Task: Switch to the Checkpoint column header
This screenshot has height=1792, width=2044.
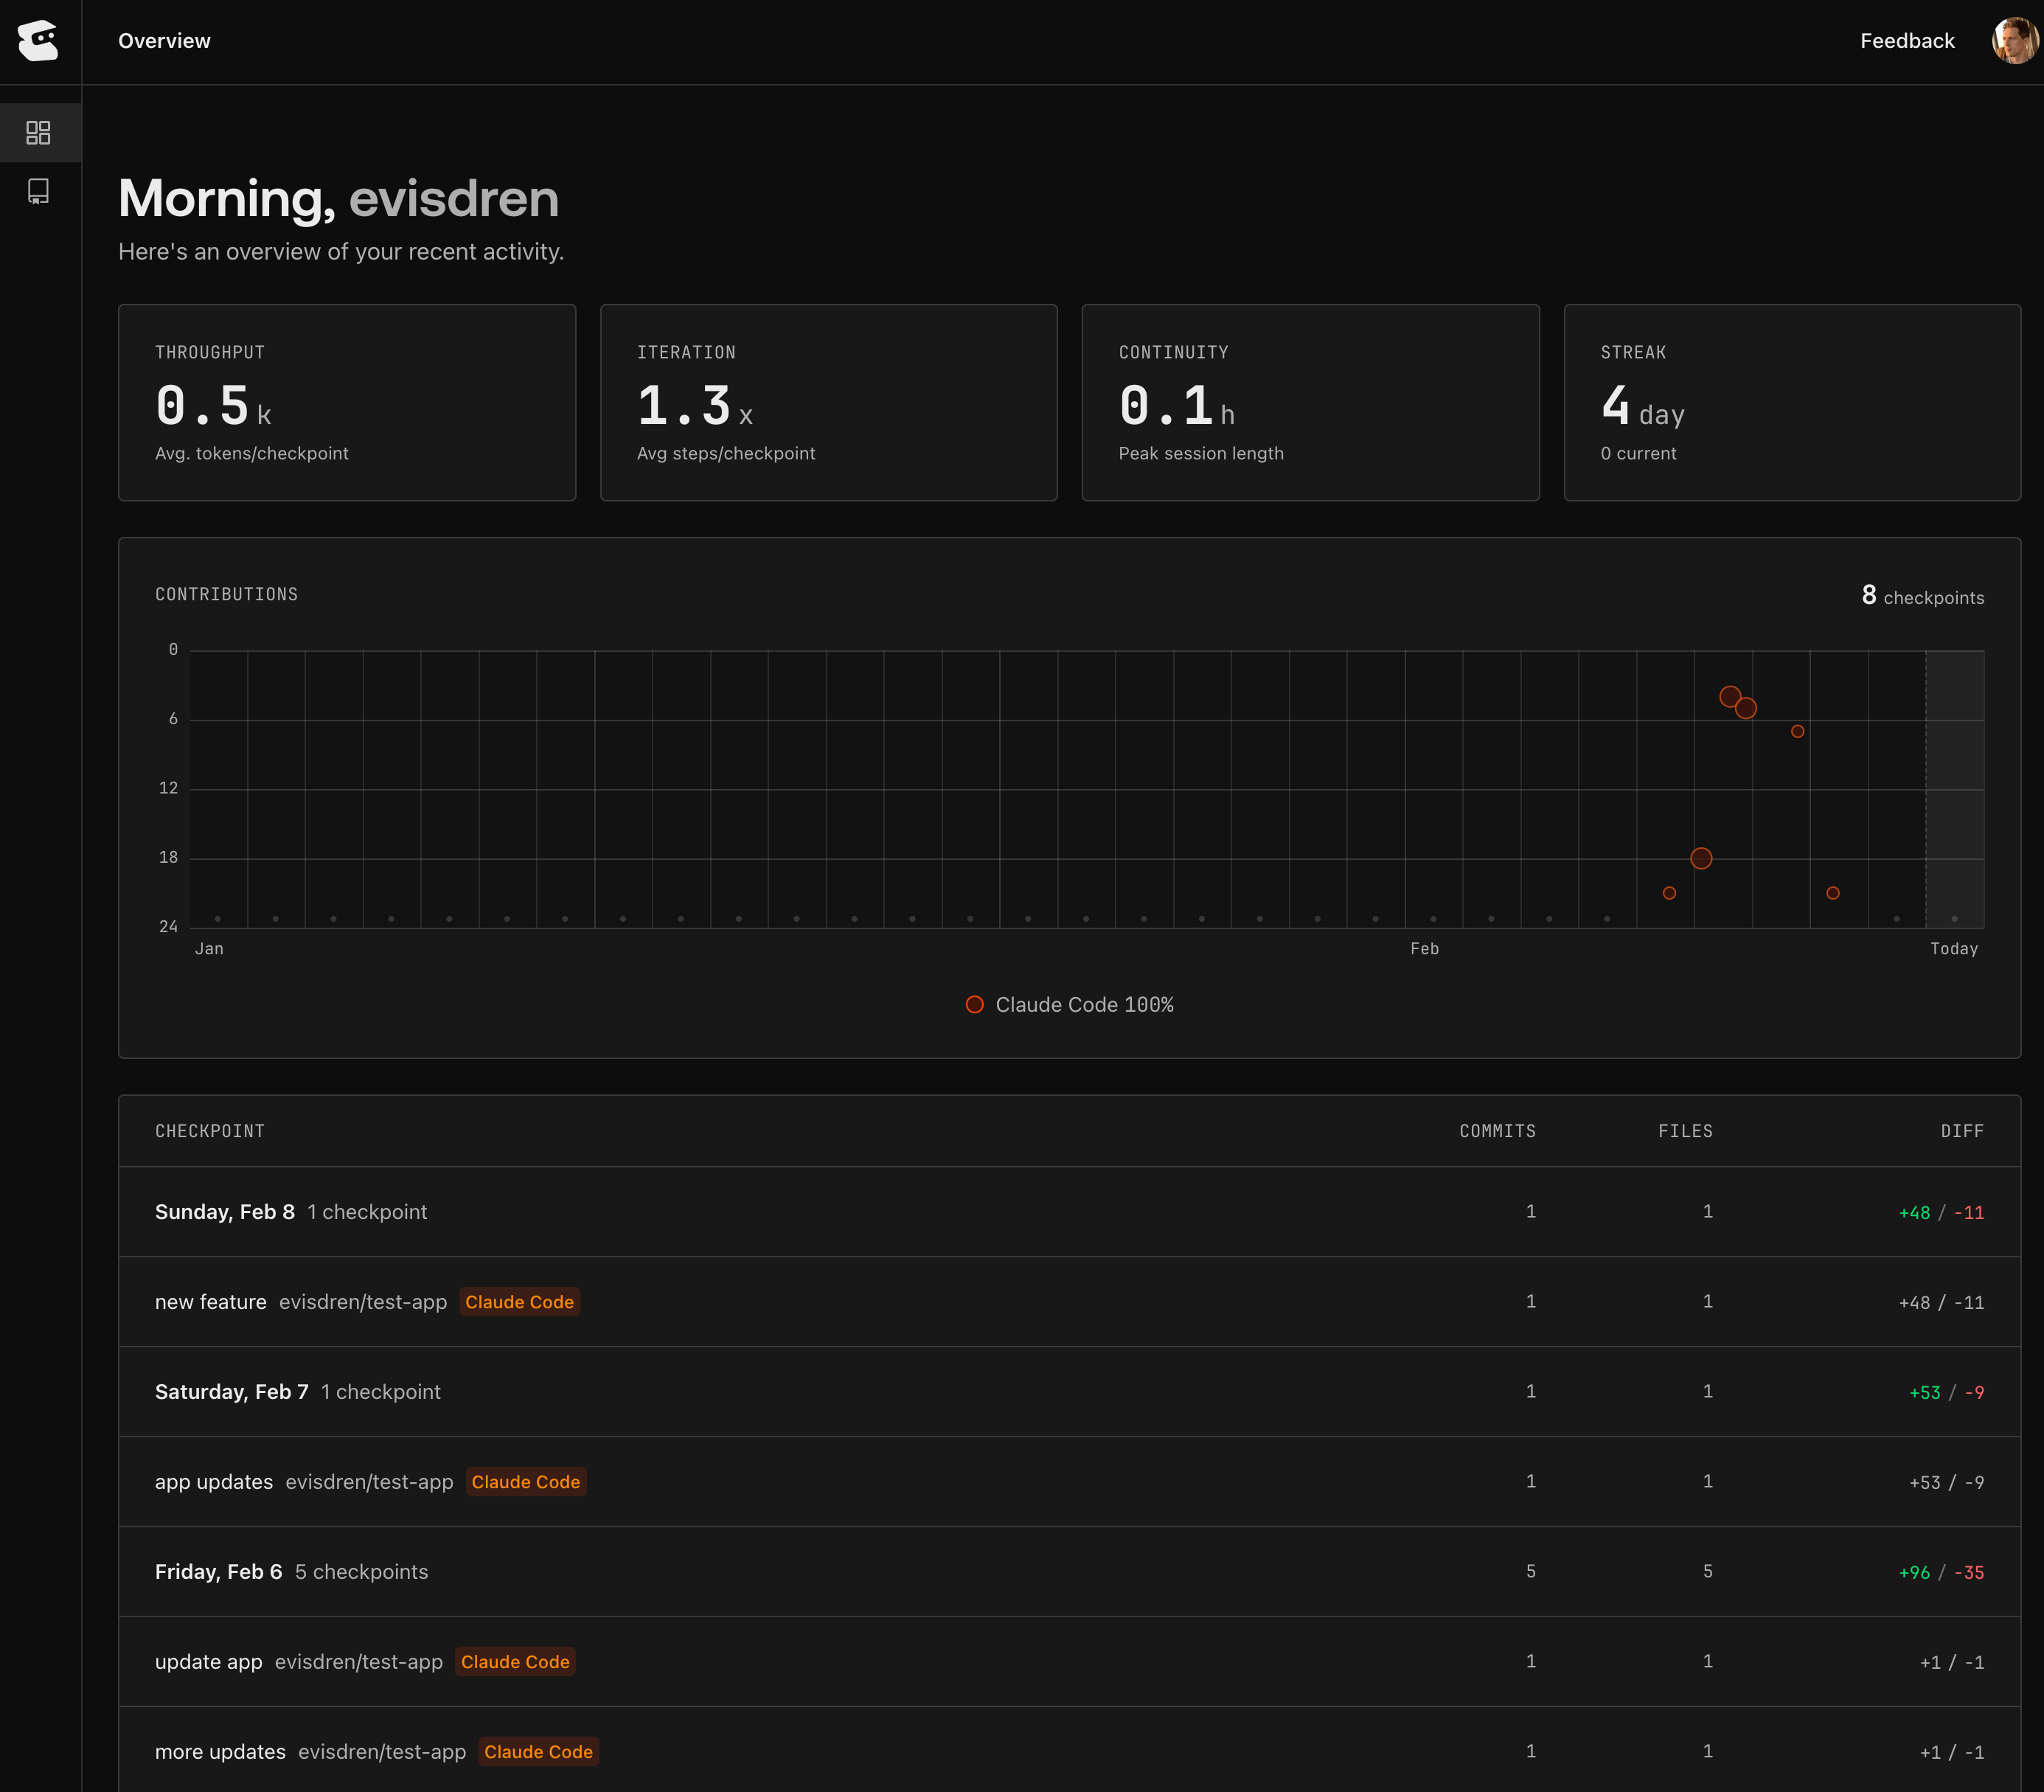Action: pyautogui.click(x=210, y=1131)
